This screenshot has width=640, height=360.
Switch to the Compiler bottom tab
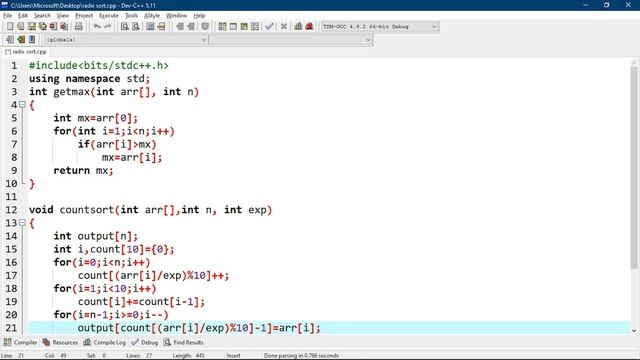pyautogui.click(x=20, y=342)
